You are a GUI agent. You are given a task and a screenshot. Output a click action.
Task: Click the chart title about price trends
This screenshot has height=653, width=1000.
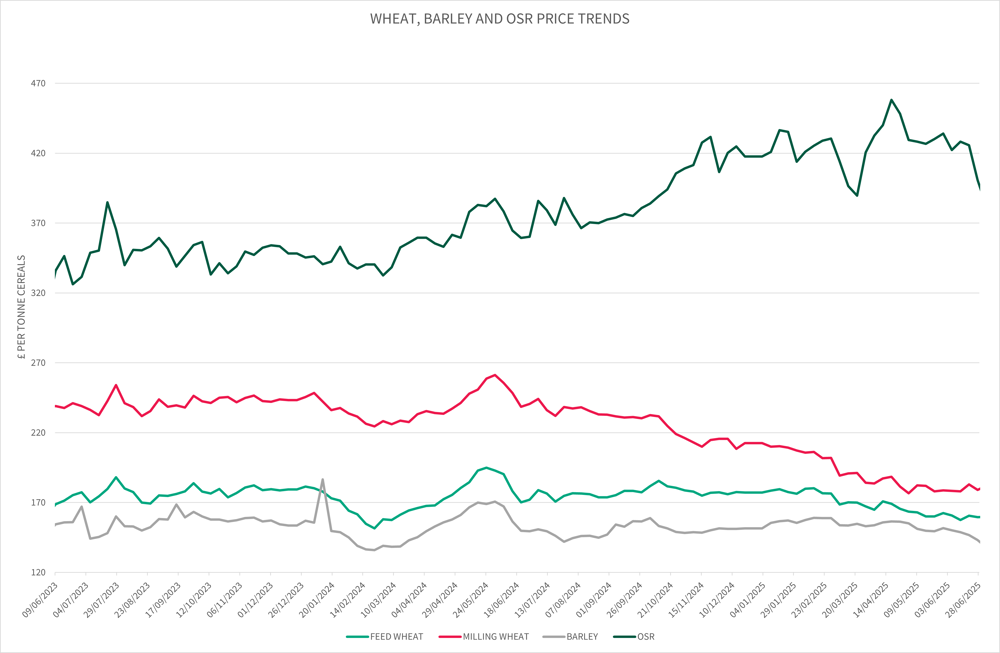click(500, 19)
